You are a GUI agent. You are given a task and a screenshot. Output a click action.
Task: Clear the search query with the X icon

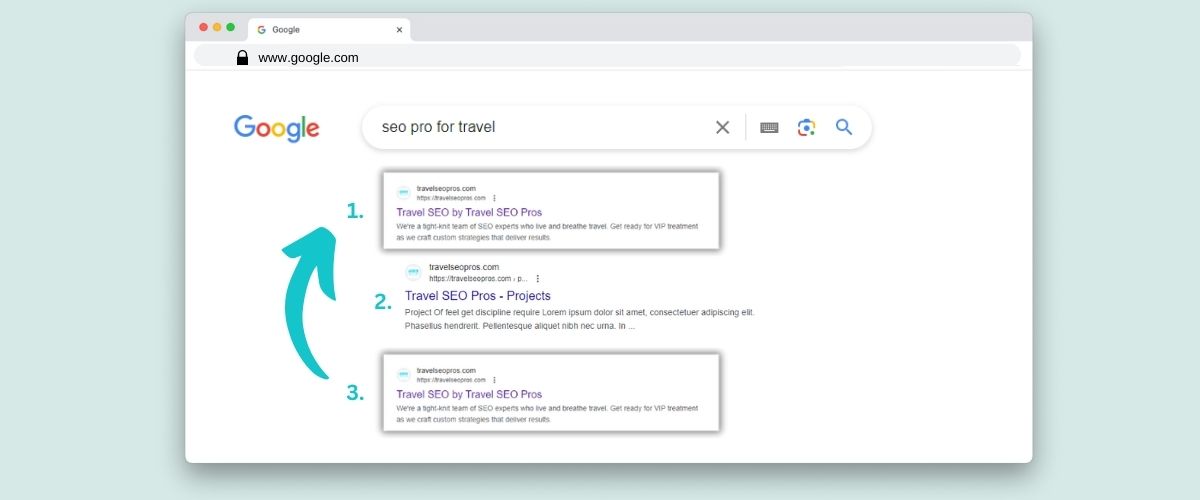click(722, 127)
